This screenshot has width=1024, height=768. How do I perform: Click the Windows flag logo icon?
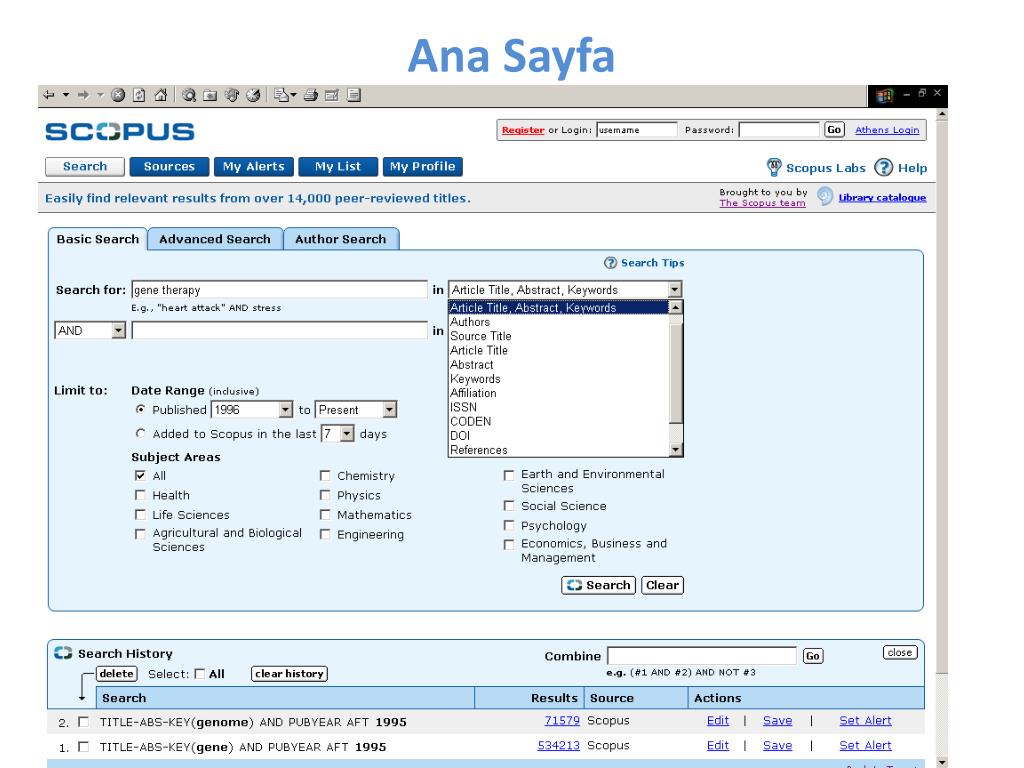point(885,97)
